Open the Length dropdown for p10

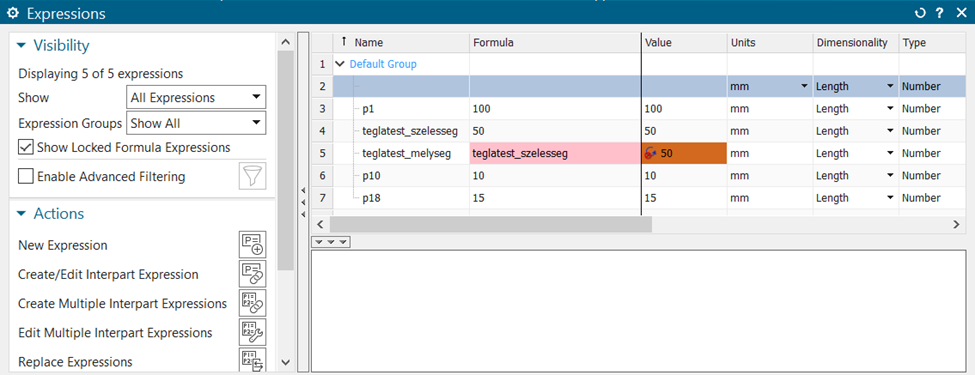890,176
